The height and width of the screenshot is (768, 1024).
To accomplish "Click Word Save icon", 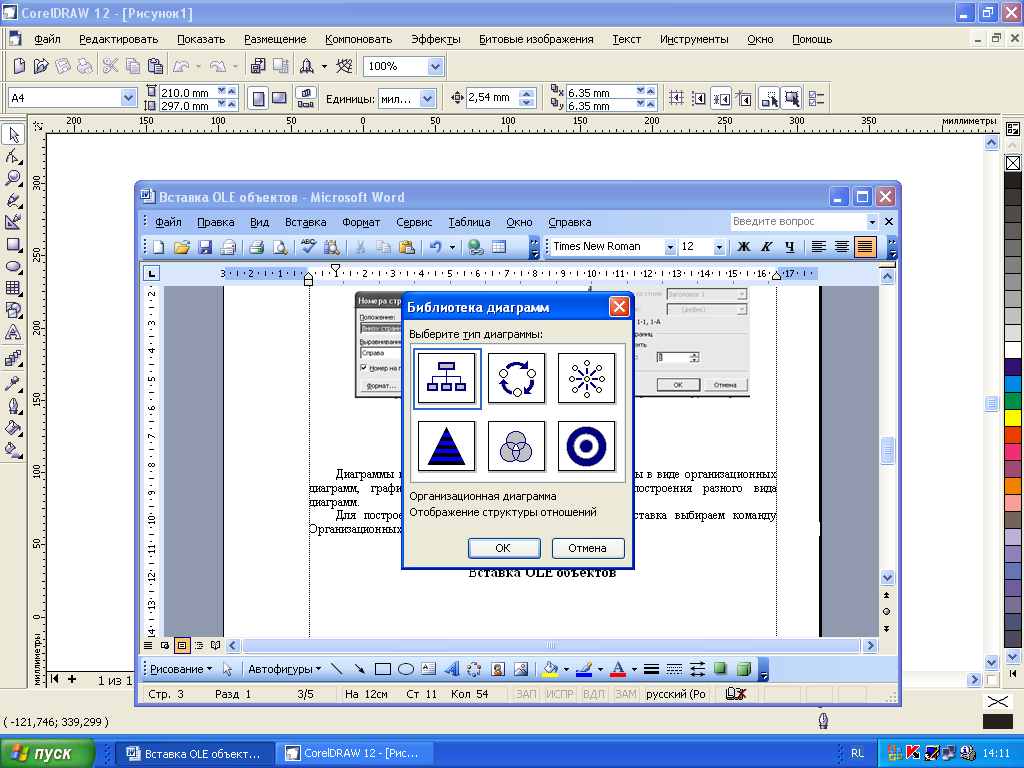I will click(x=205, y=247).
